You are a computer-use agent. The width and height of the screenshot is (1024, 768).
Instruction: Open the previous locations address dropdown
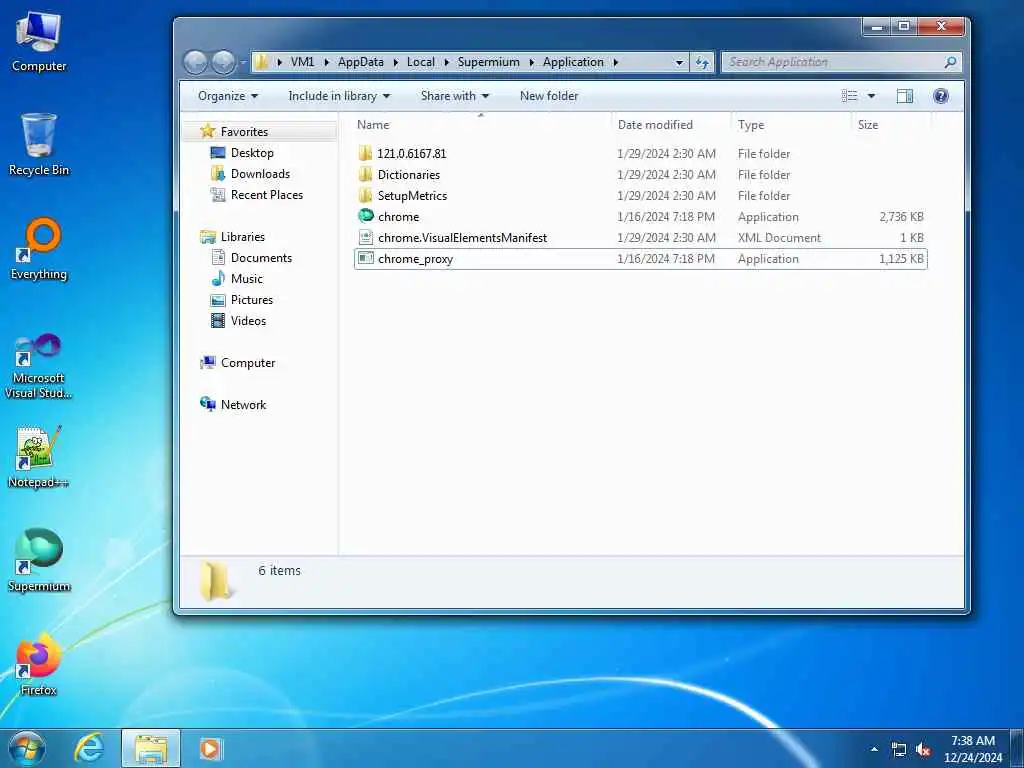click(x=679, y=62)
